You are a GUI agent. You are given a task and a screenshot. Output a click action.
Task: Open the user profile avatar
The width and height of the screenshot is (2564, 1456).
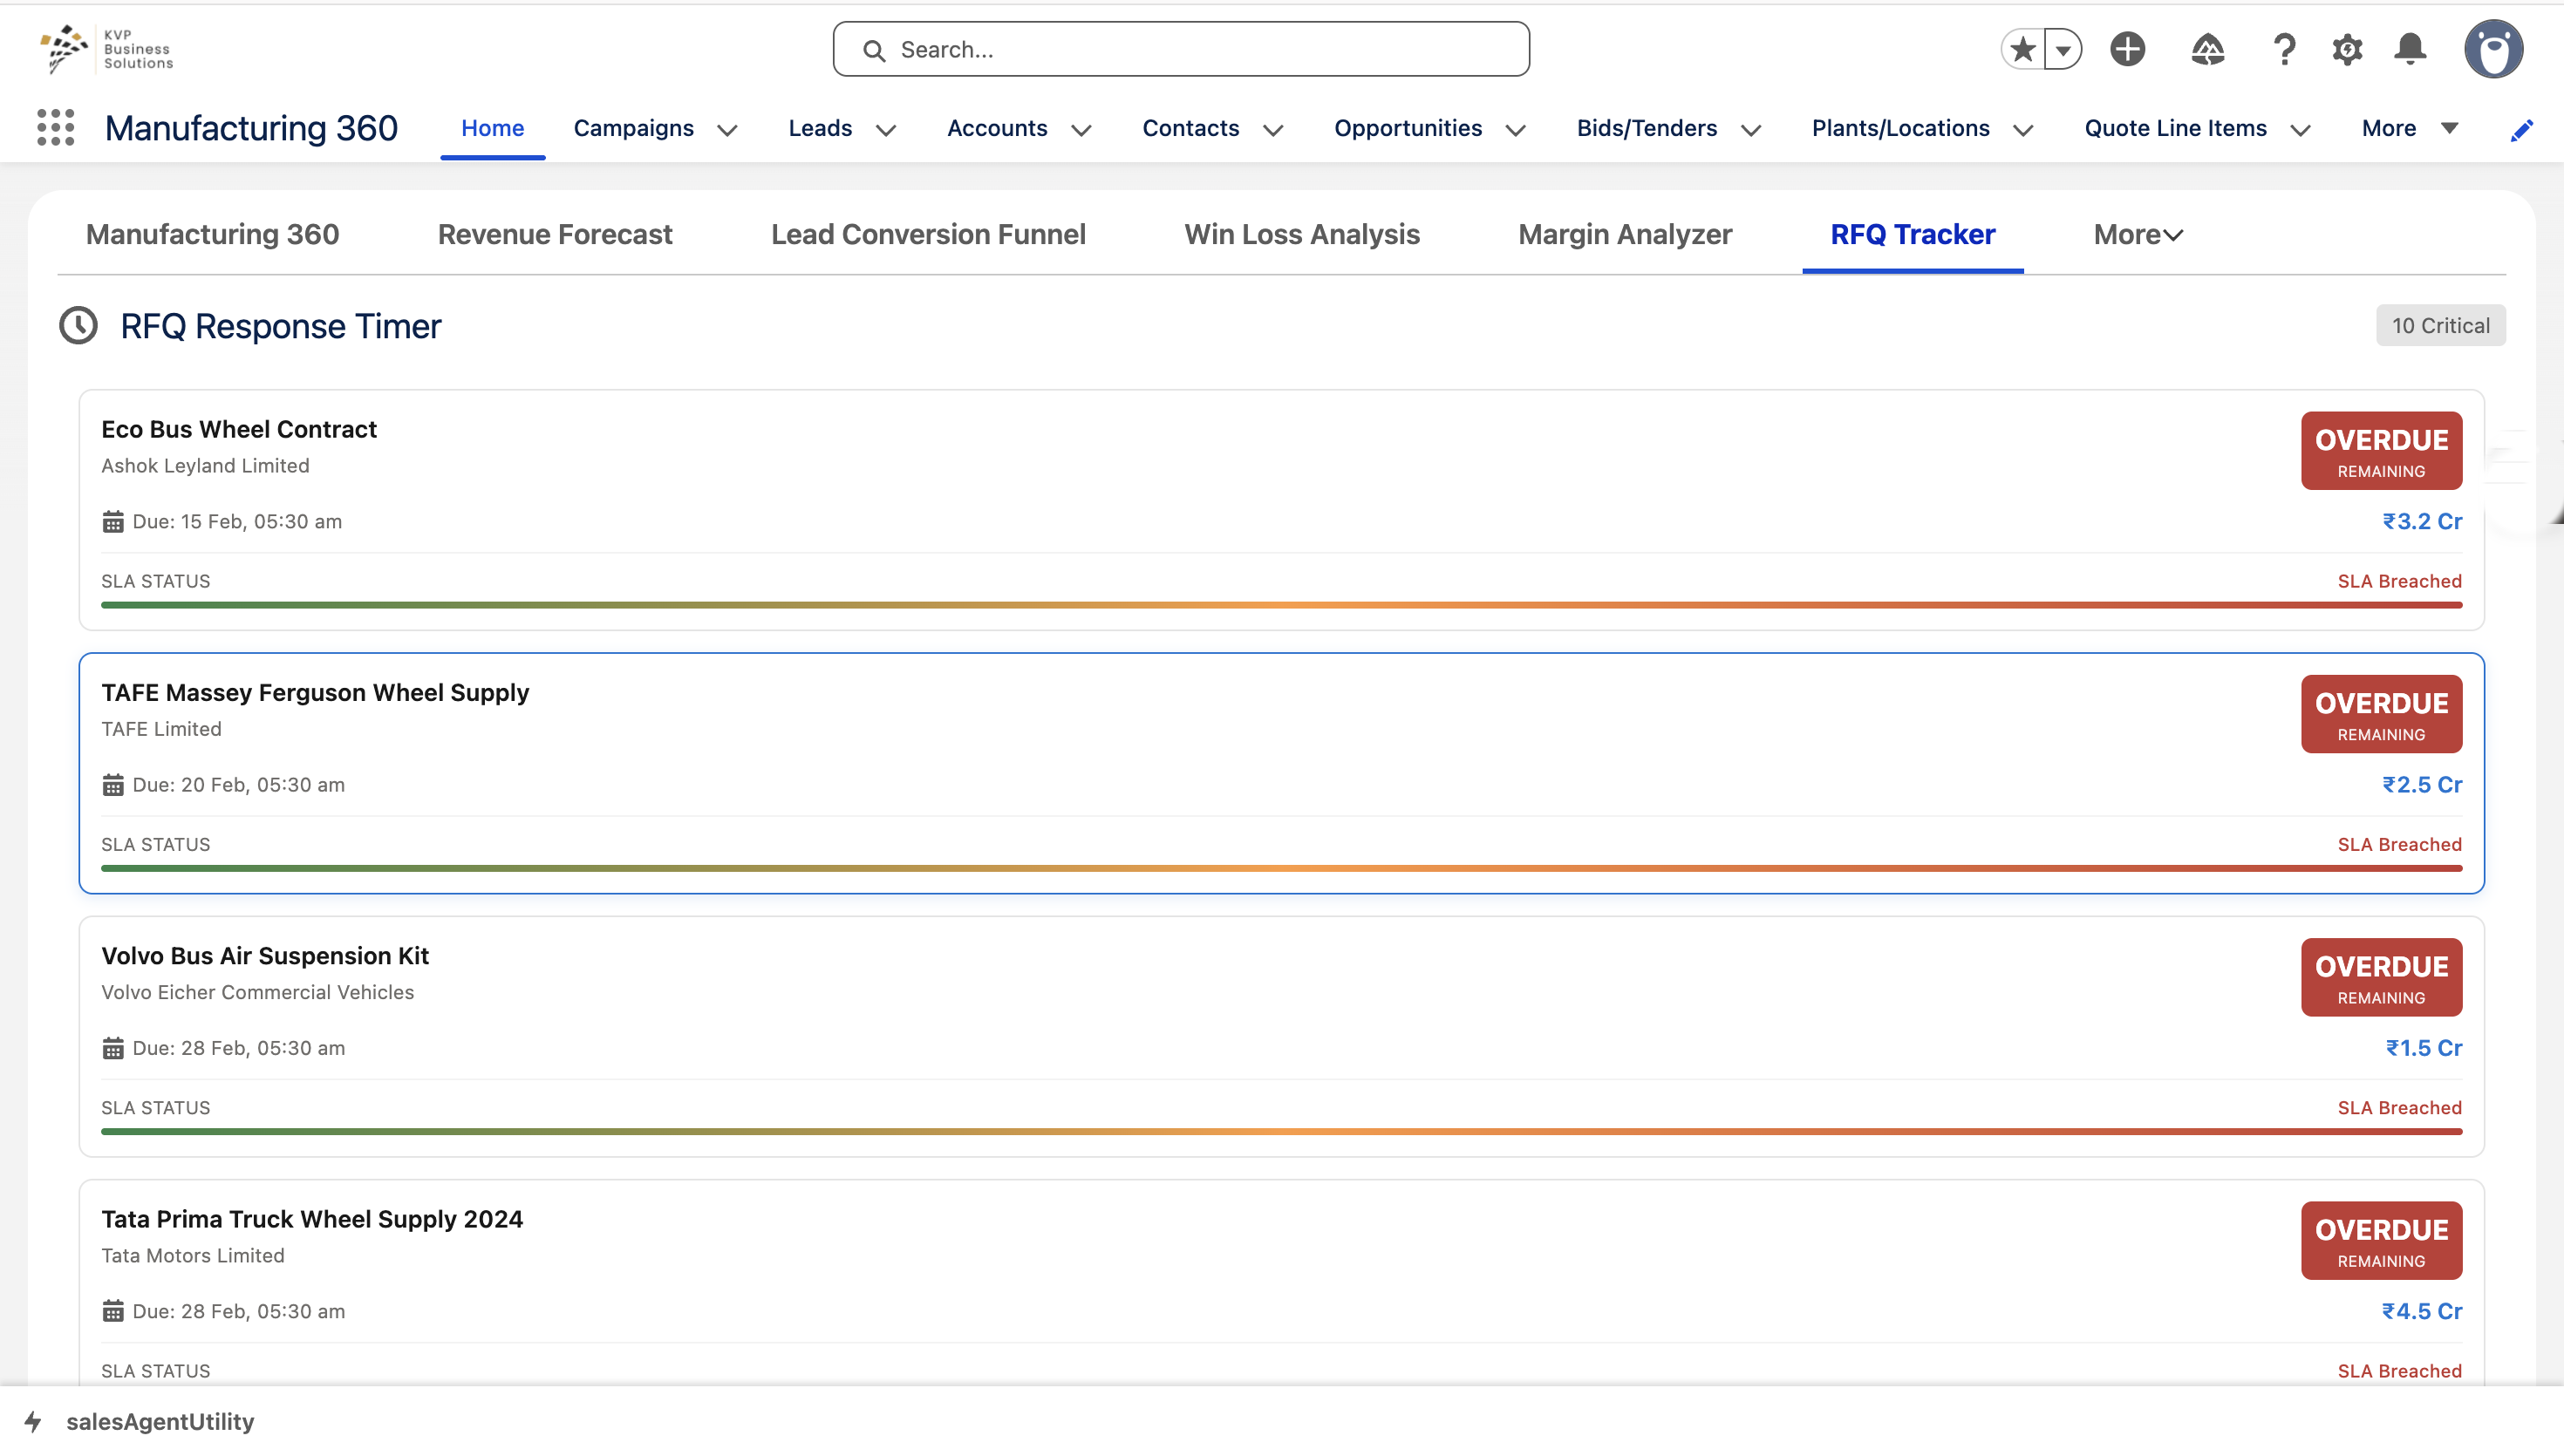pyautogui.click(x=2493, y=49)
